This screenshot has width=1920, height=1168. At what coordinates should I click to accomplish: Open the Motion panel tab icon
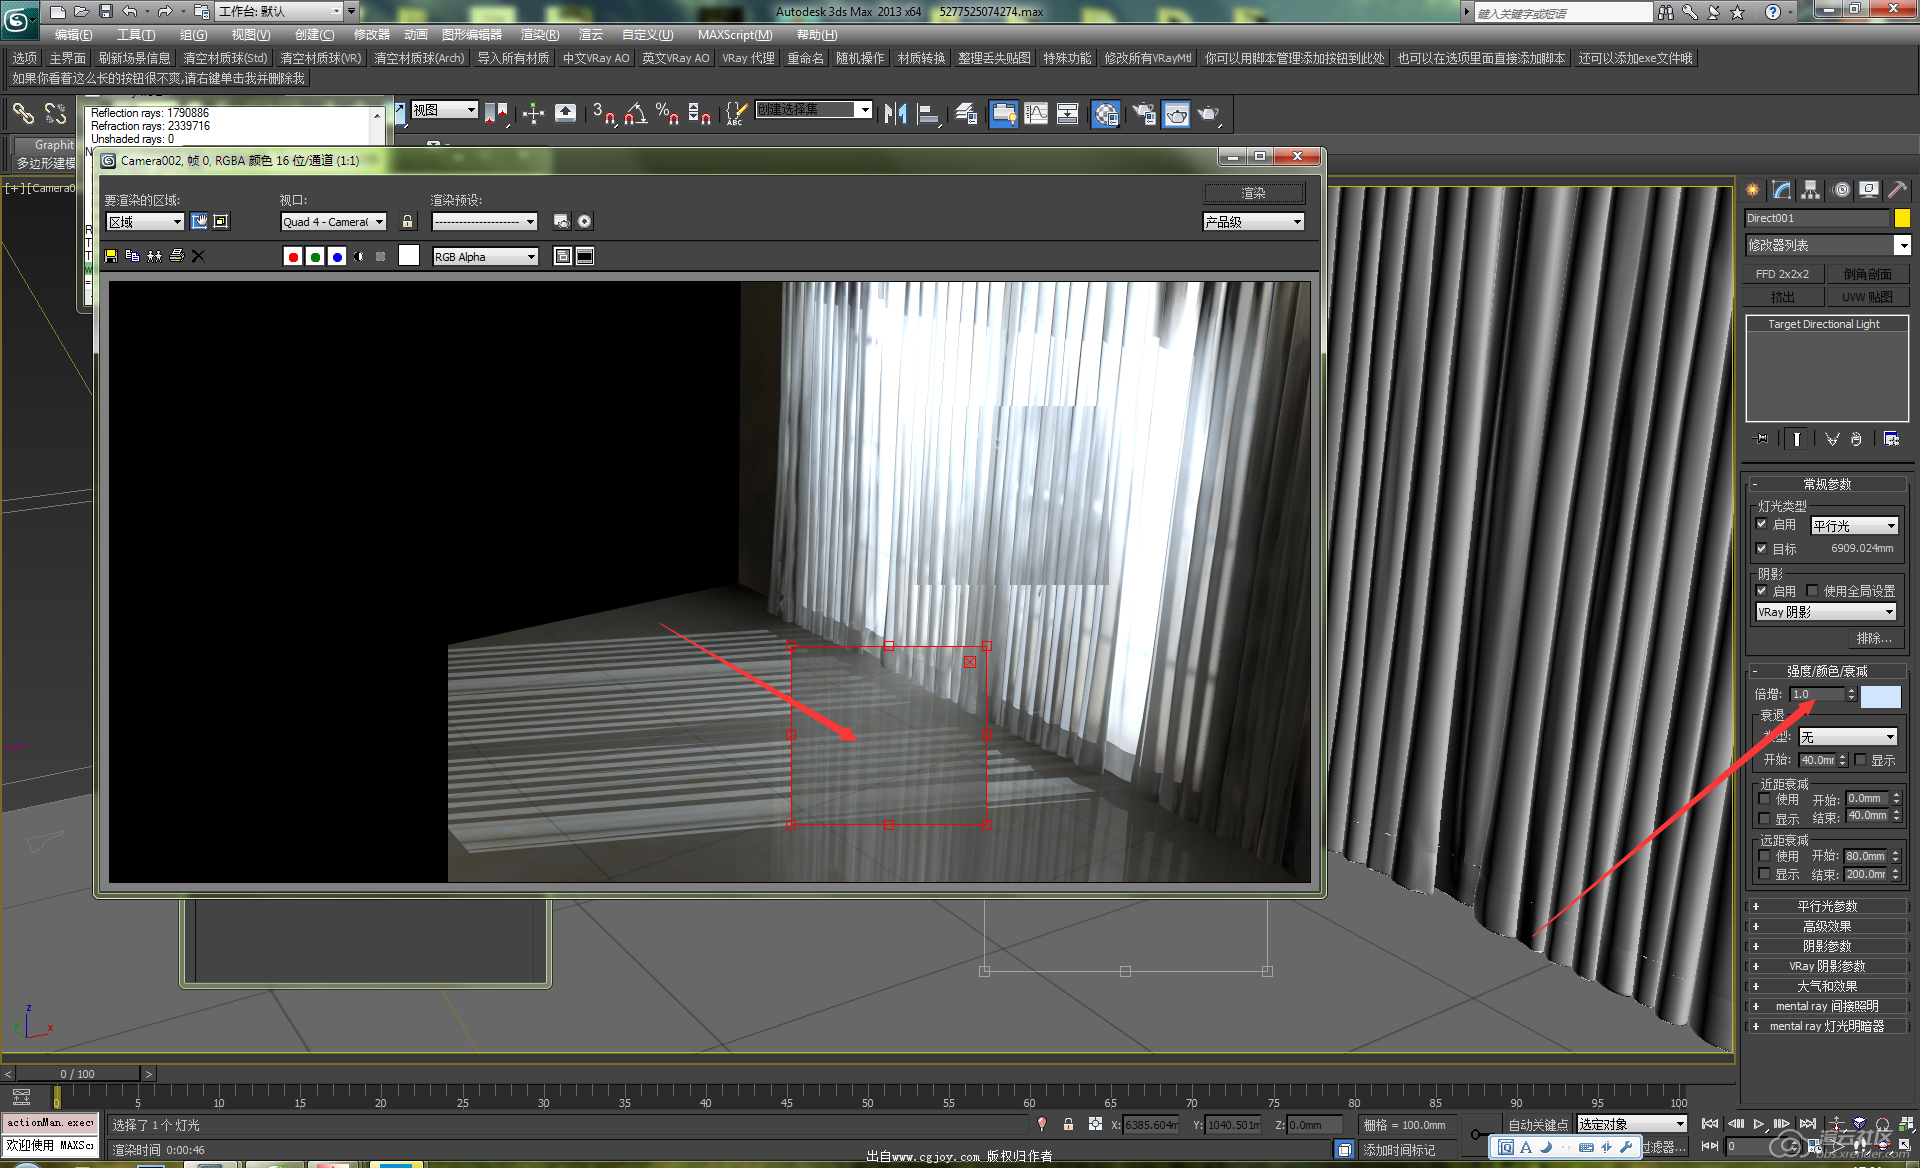(1840, 189)
